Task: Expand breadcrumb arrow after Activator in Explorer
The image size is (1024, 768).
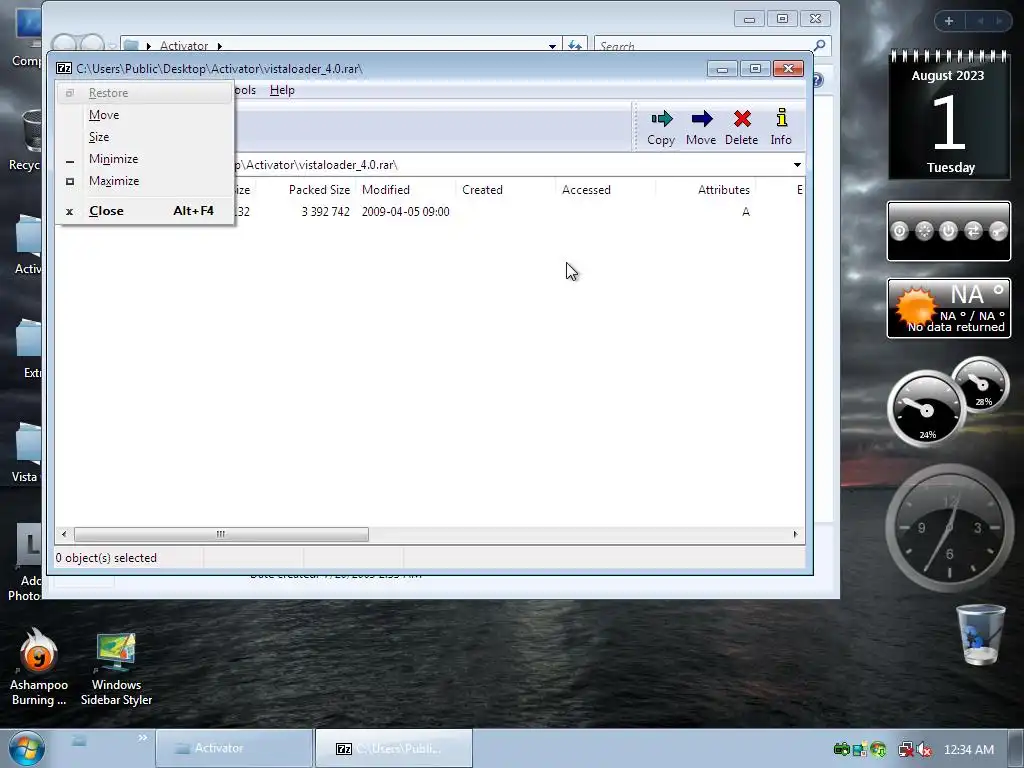Action: (x=219, y=46)
